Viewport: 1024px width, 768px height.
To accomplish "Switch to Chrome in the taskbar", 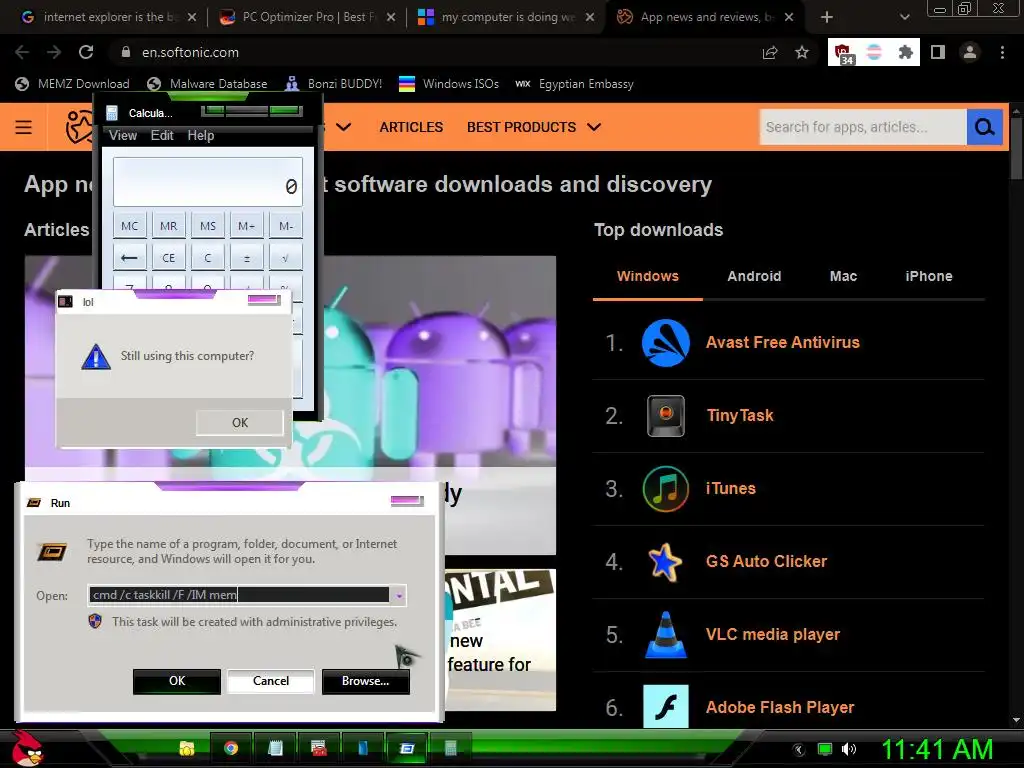I will [231, 748].
